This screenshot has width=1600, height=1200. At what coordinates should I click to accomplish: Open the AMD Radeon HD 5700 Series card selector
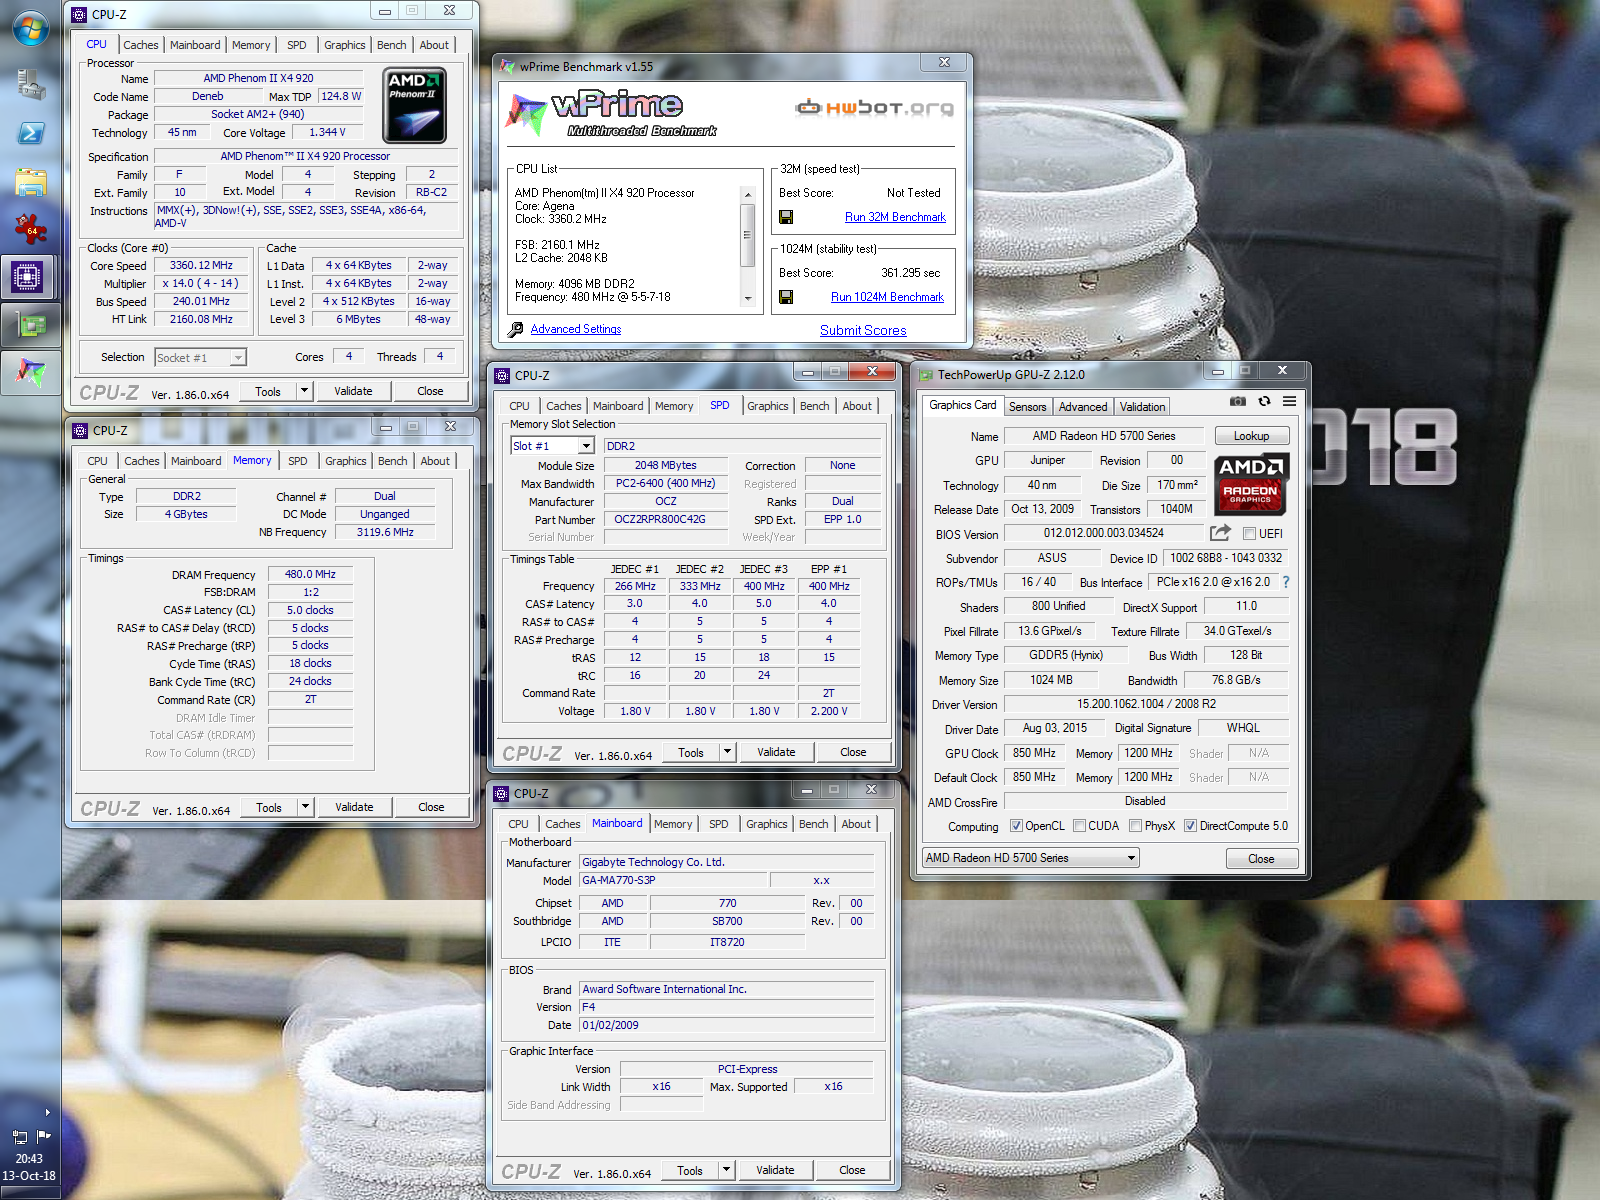(x=1031, y=858)
